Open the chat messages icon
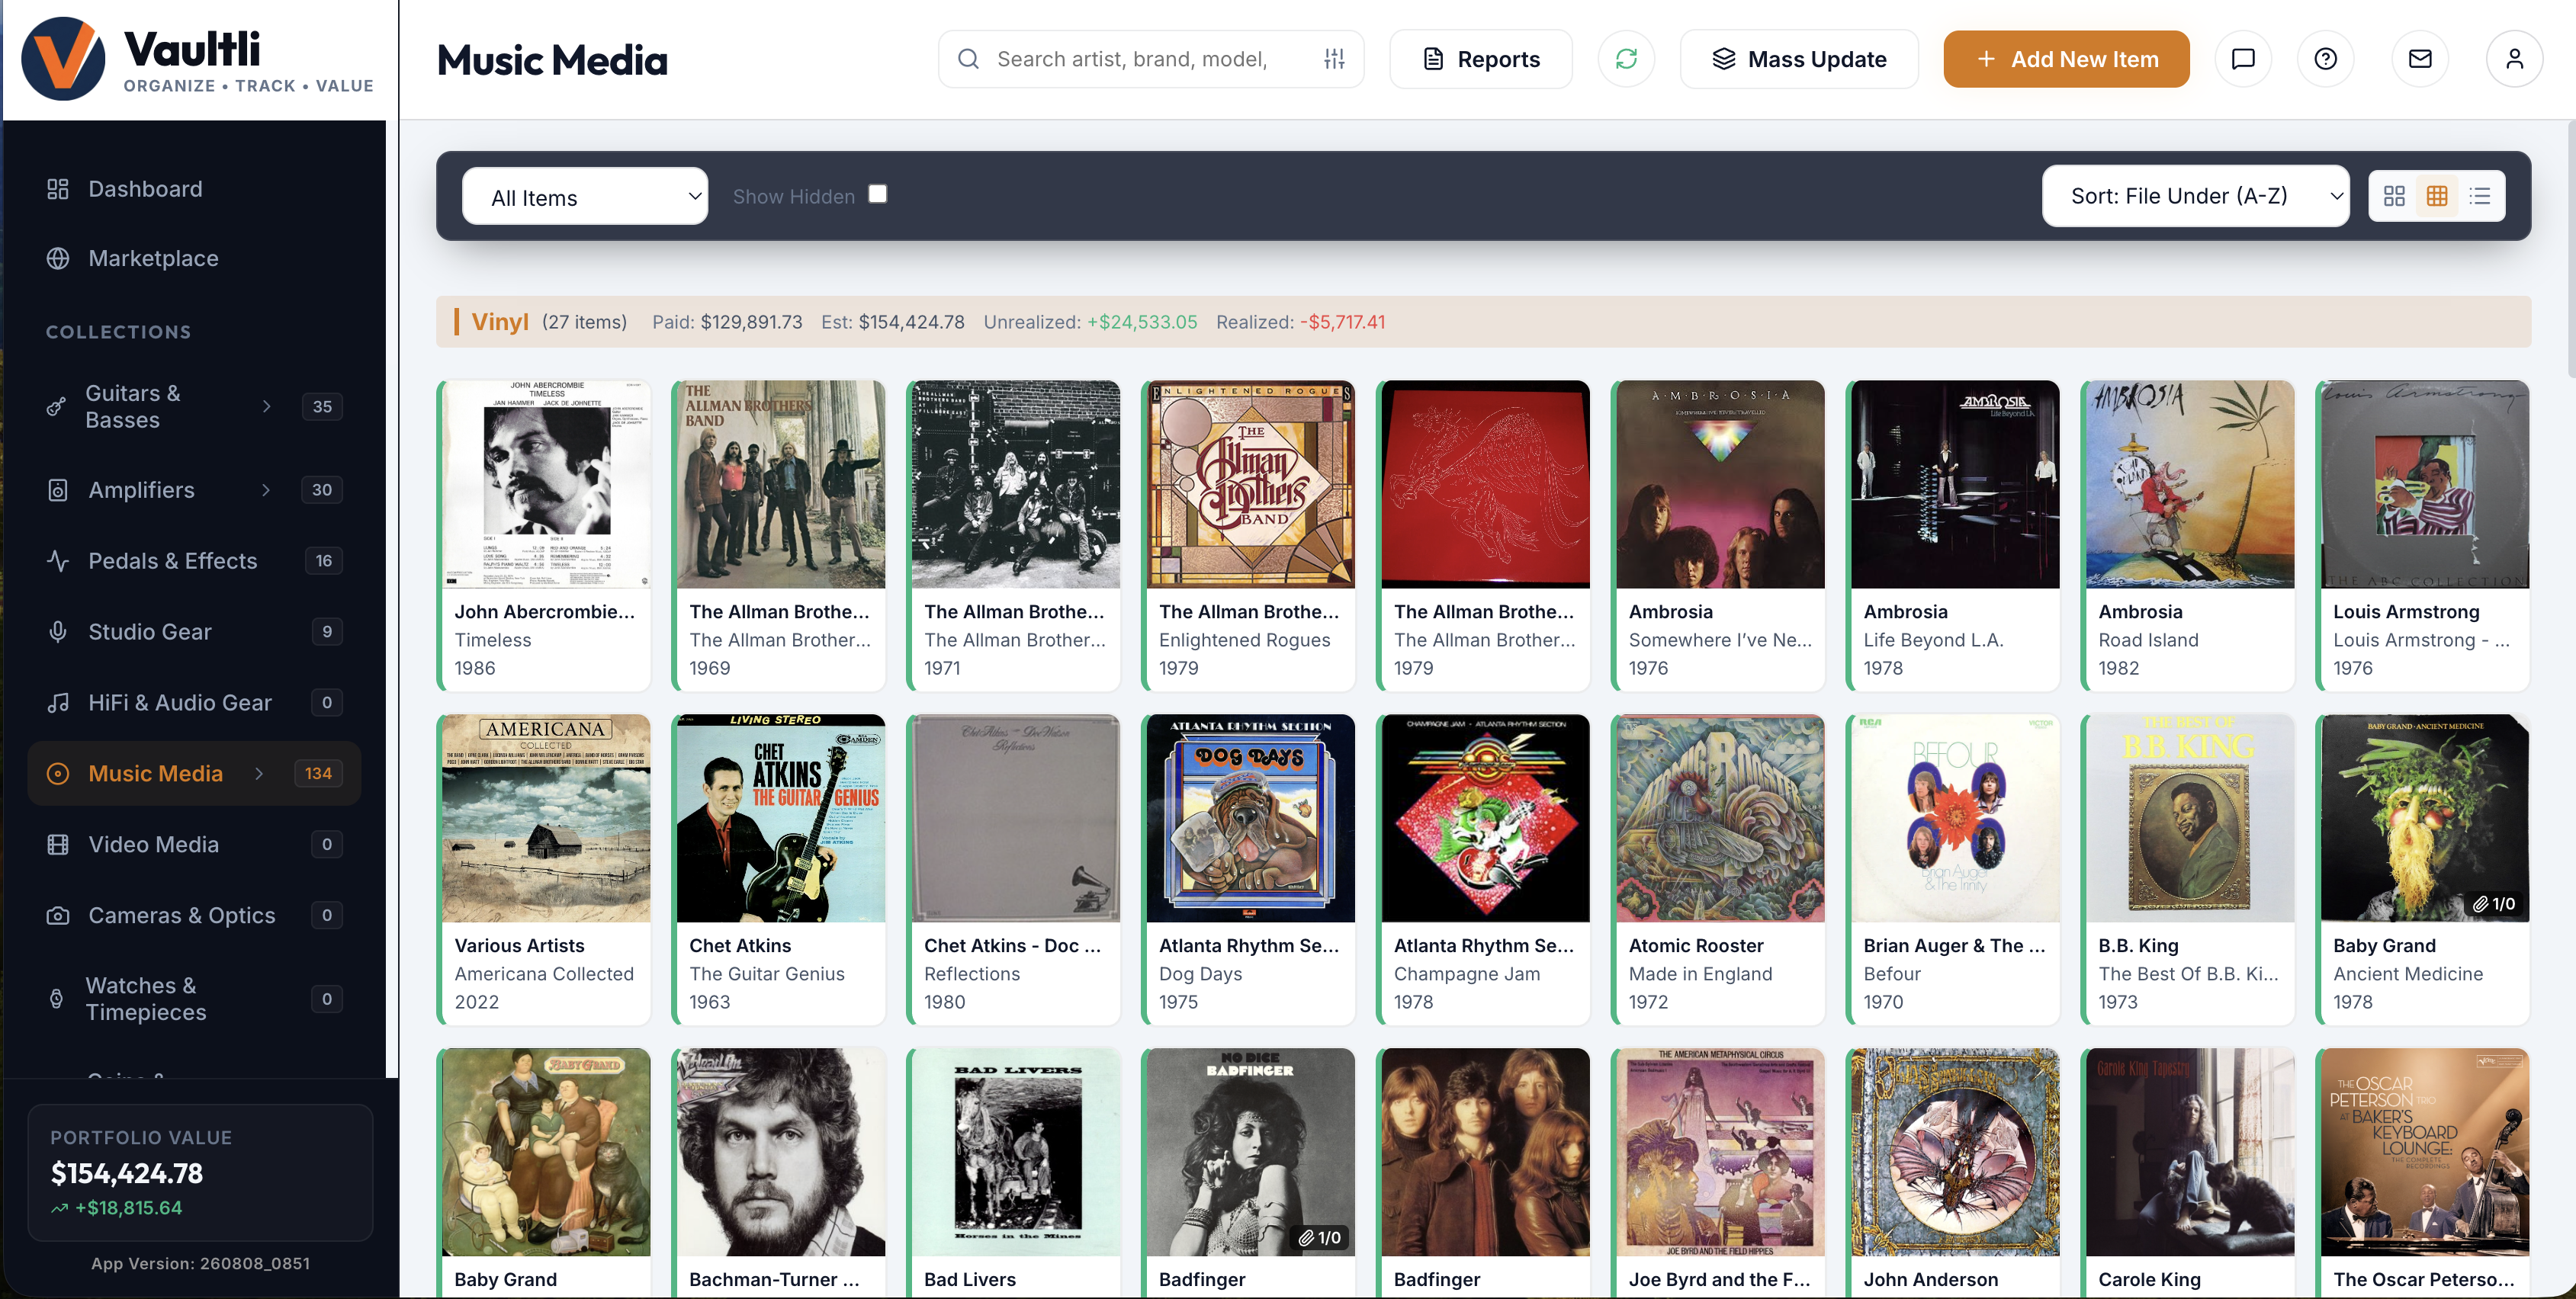 (x=2243, y=59)
